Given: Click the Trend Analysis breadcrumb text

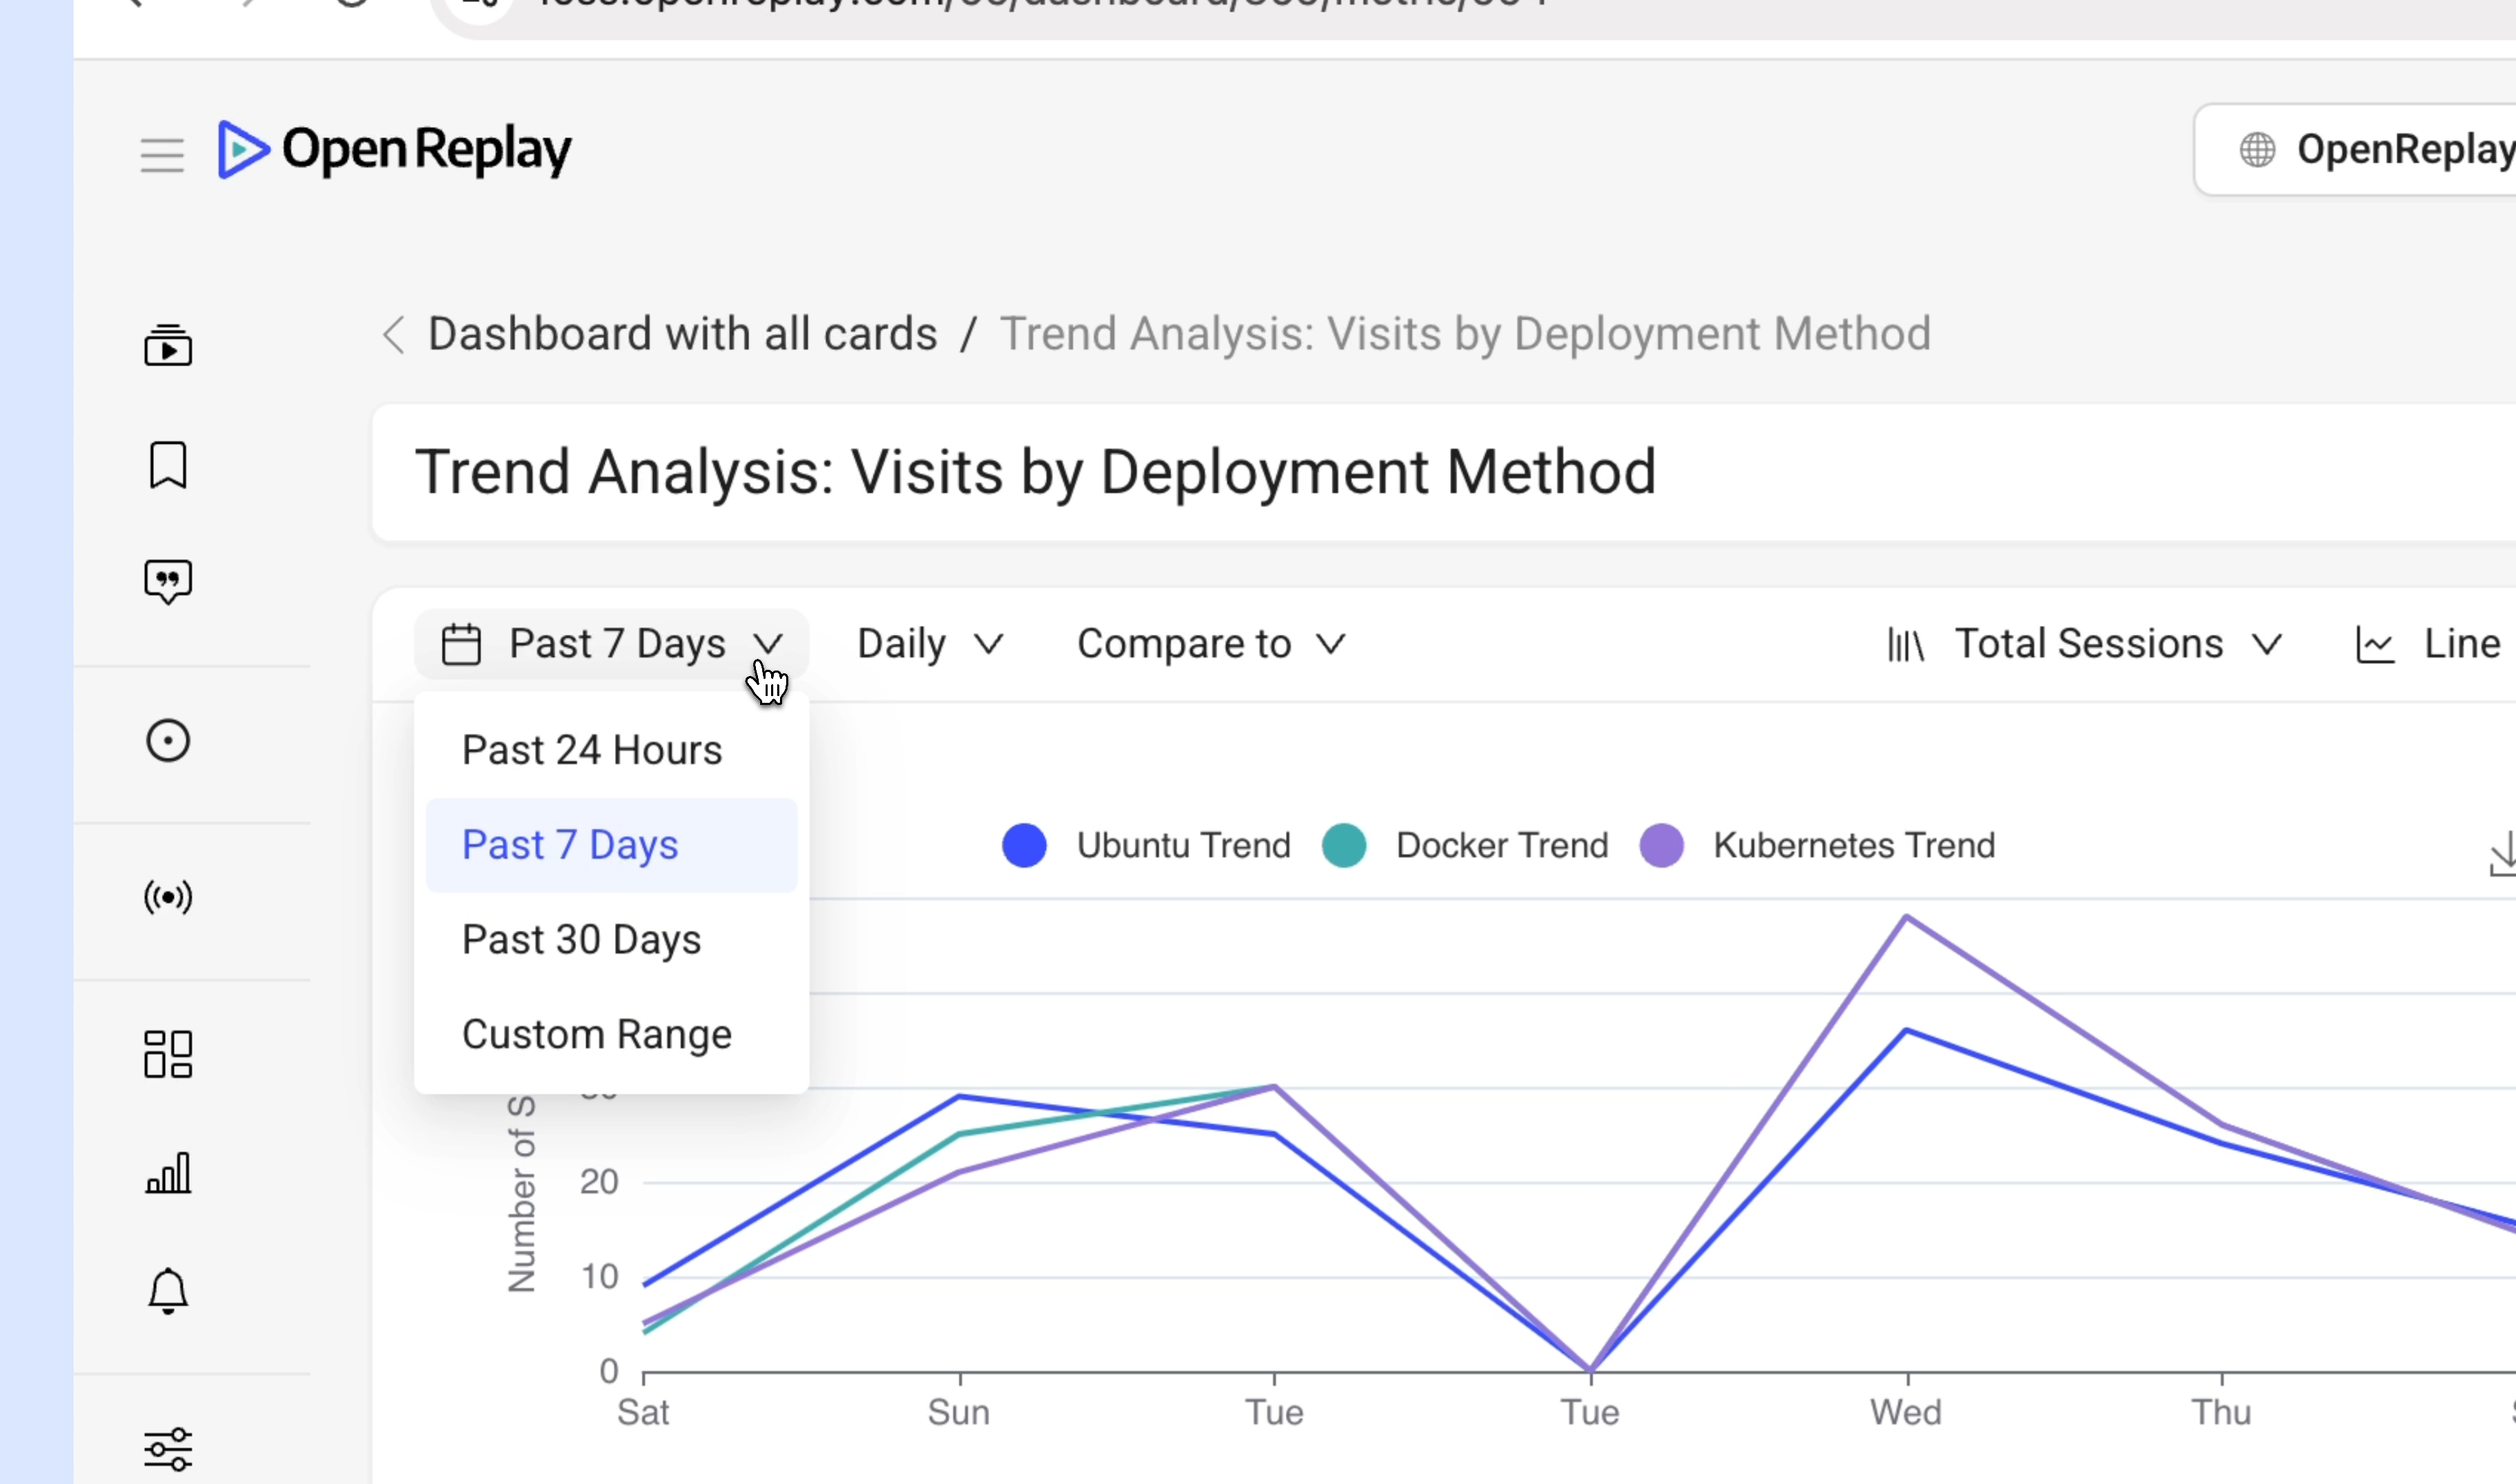Looking at the screenshot, I should tap(1465, 334).
